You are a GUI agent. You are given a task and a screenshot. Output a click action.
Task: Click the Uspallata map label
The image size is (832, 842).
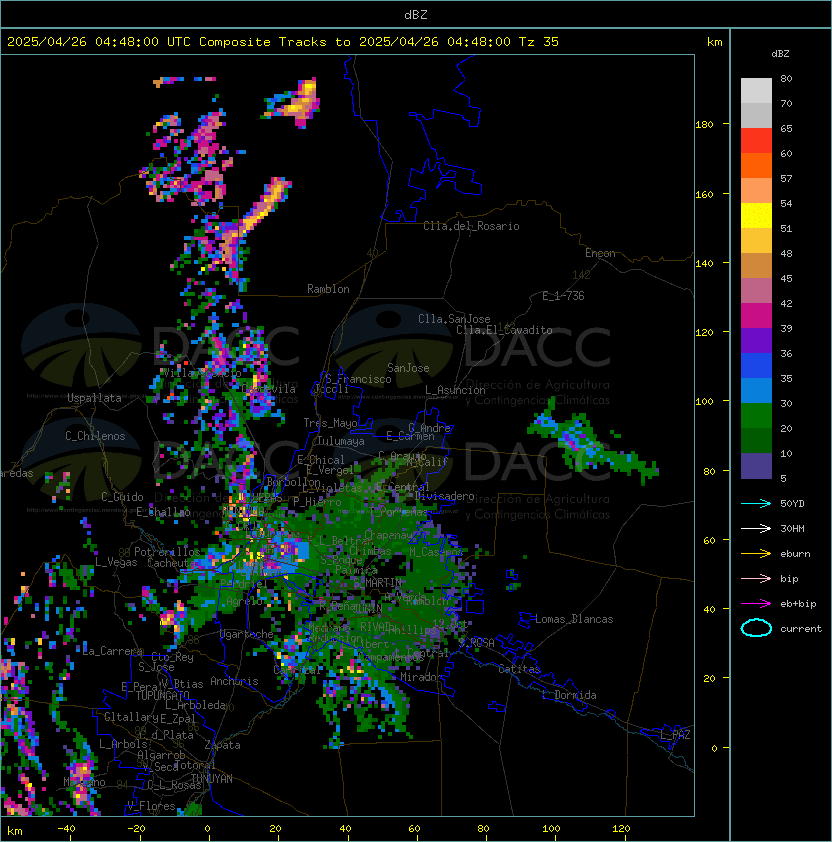94,398
